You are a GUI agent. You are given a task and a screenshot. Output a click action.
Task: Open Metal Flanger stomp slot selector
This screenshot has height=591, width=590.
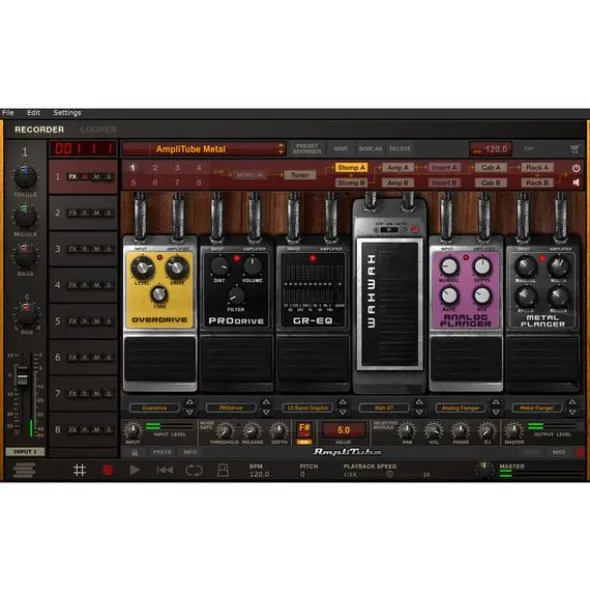pos(537,408)
